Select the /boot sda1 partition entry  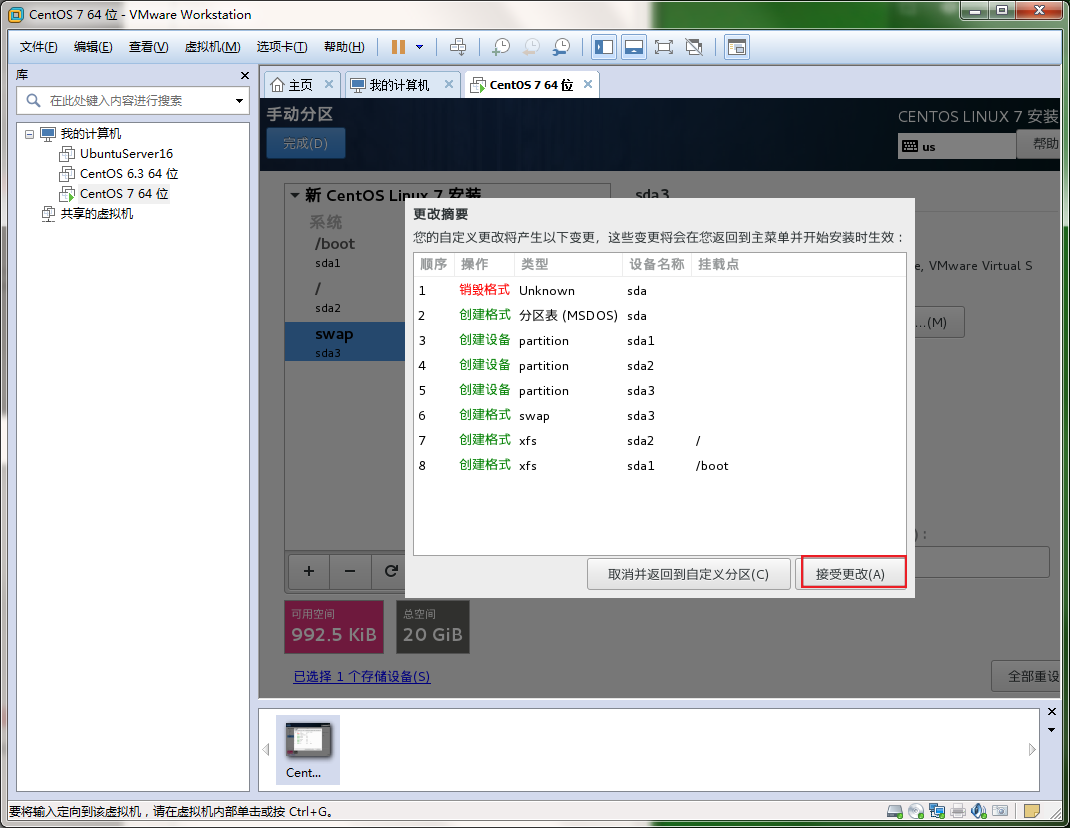pos(345,252)
